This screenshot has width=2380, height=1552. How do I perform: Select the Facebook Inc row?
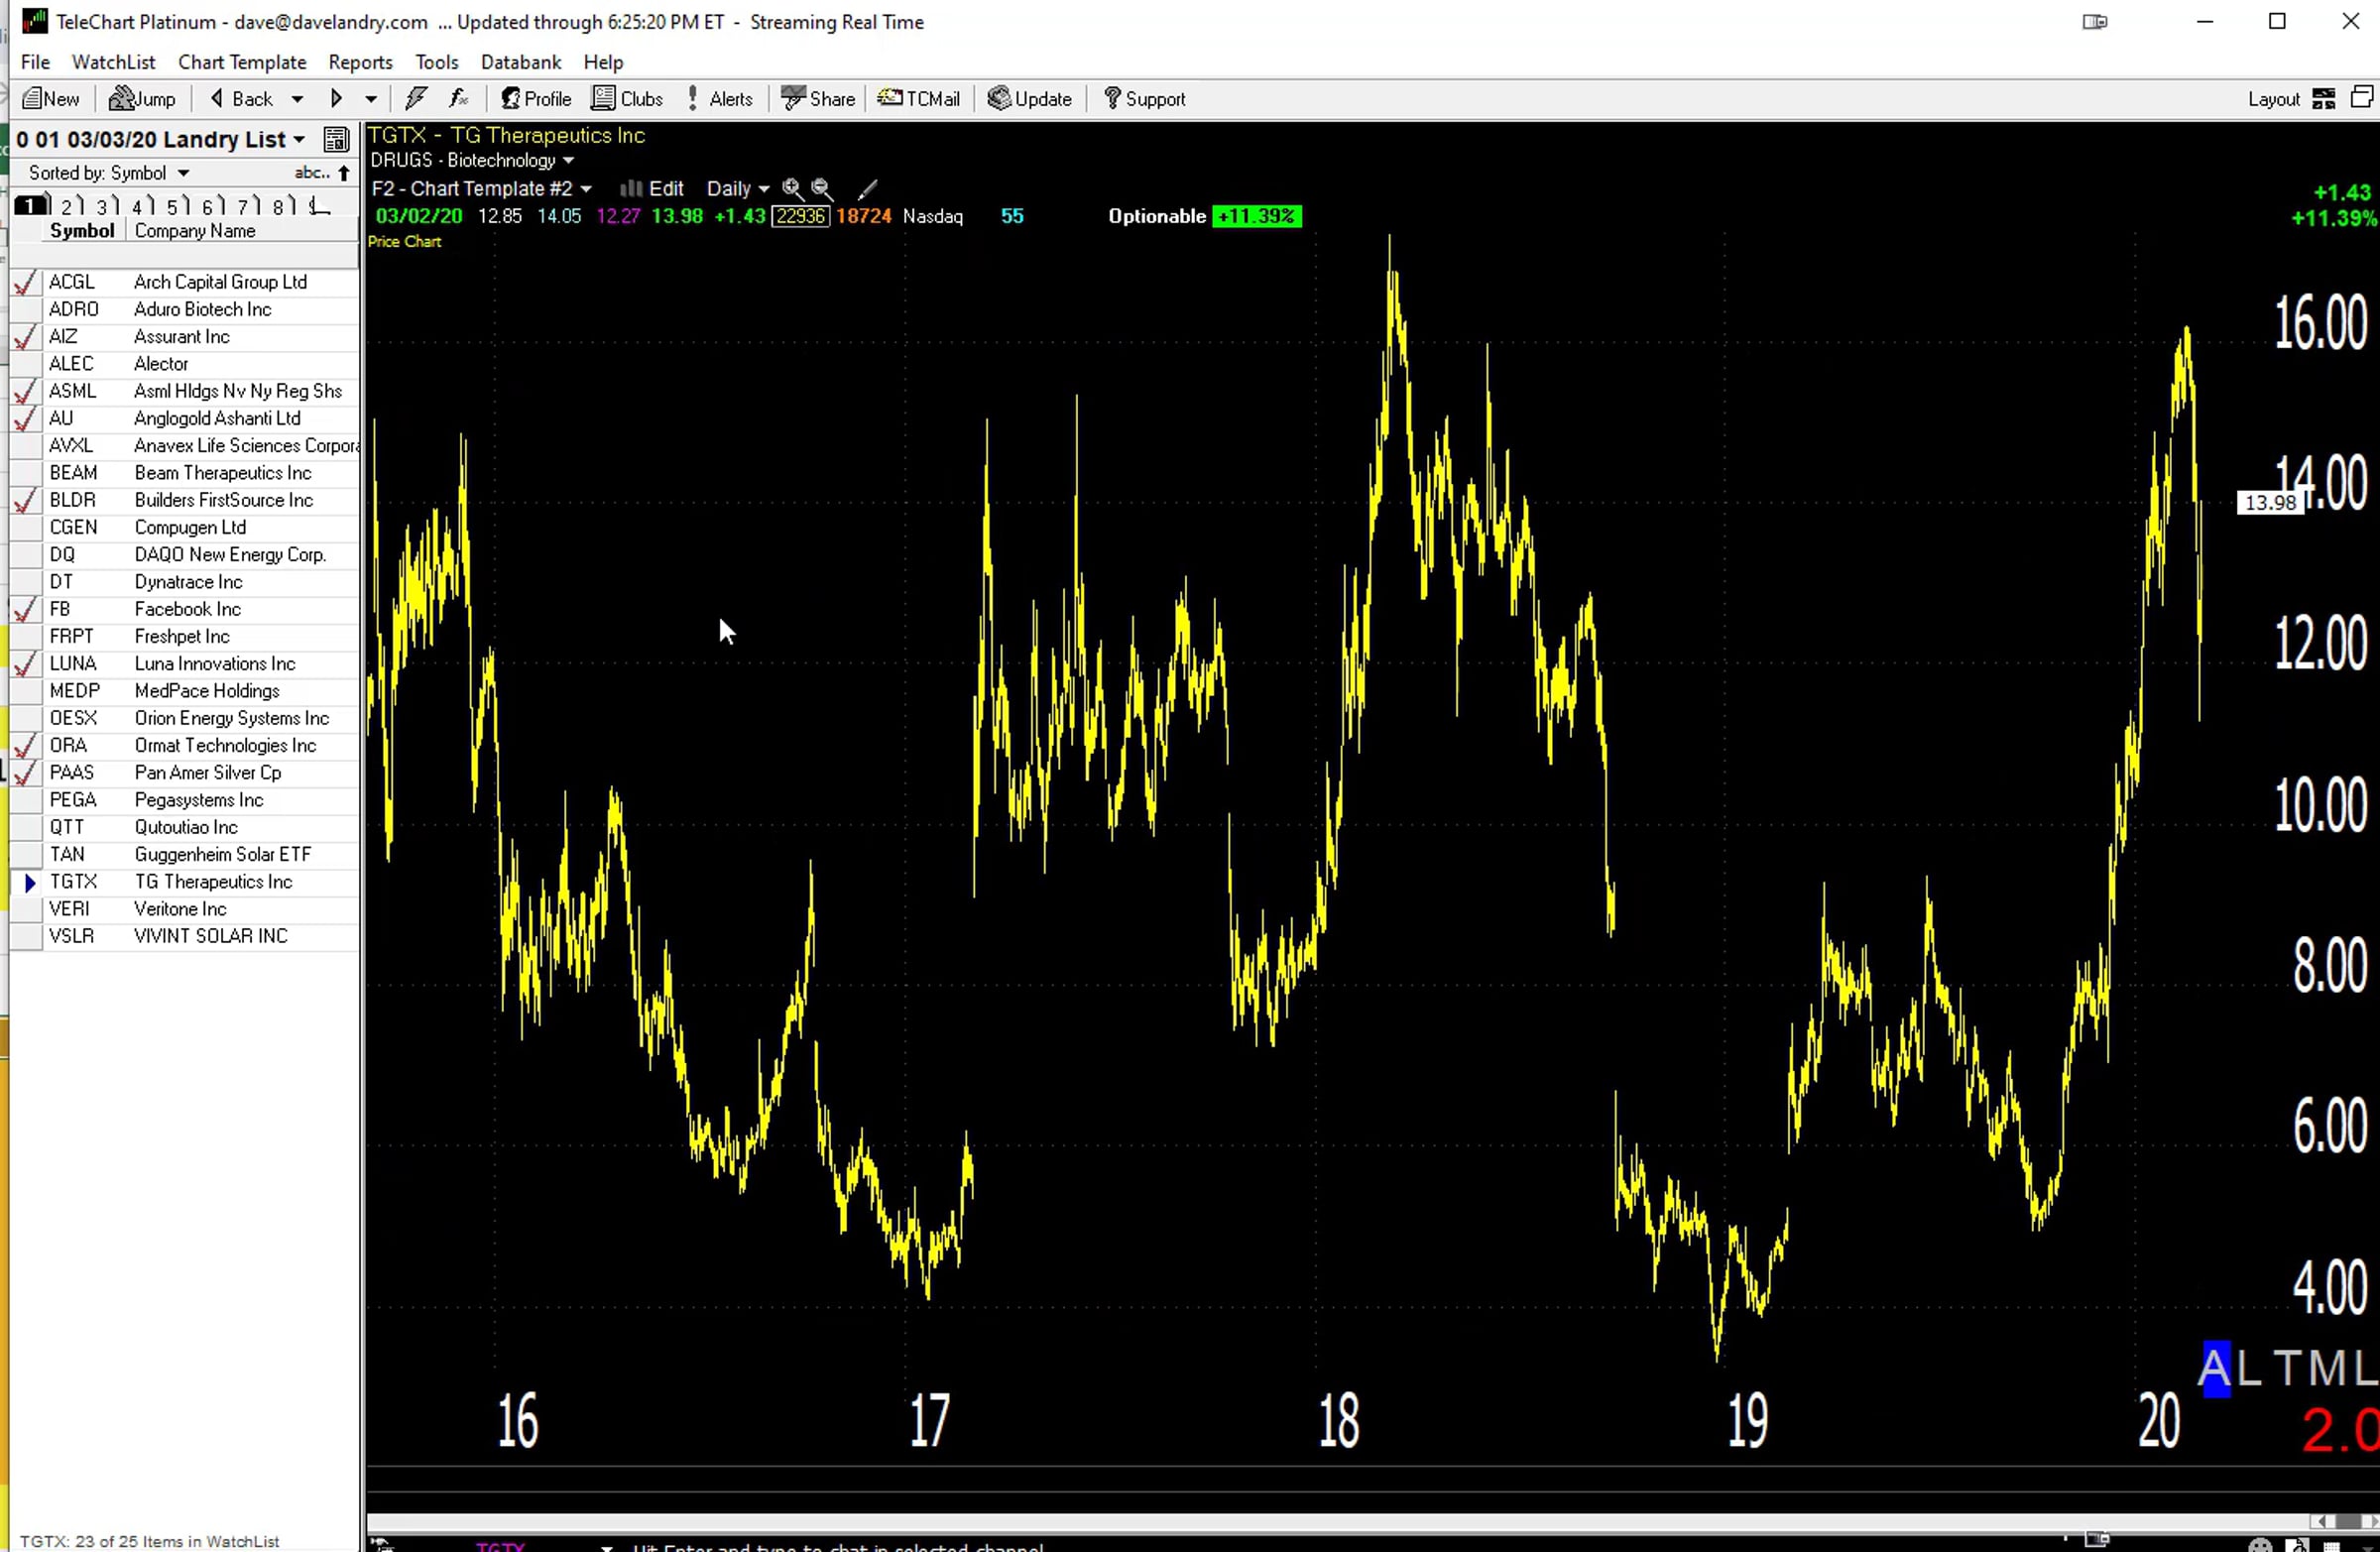coord(185,609)
